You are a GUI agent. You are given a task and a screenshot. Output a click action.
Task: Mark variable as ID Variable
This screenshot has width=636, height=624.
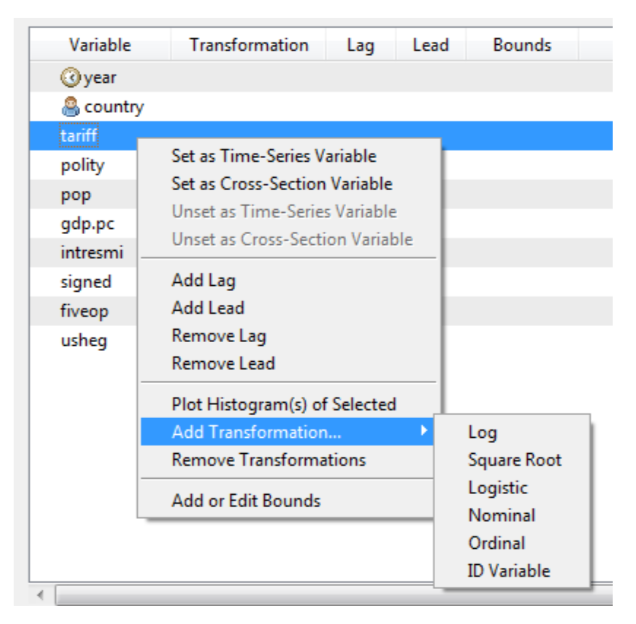pyautogui.click(x=508, y=571)
